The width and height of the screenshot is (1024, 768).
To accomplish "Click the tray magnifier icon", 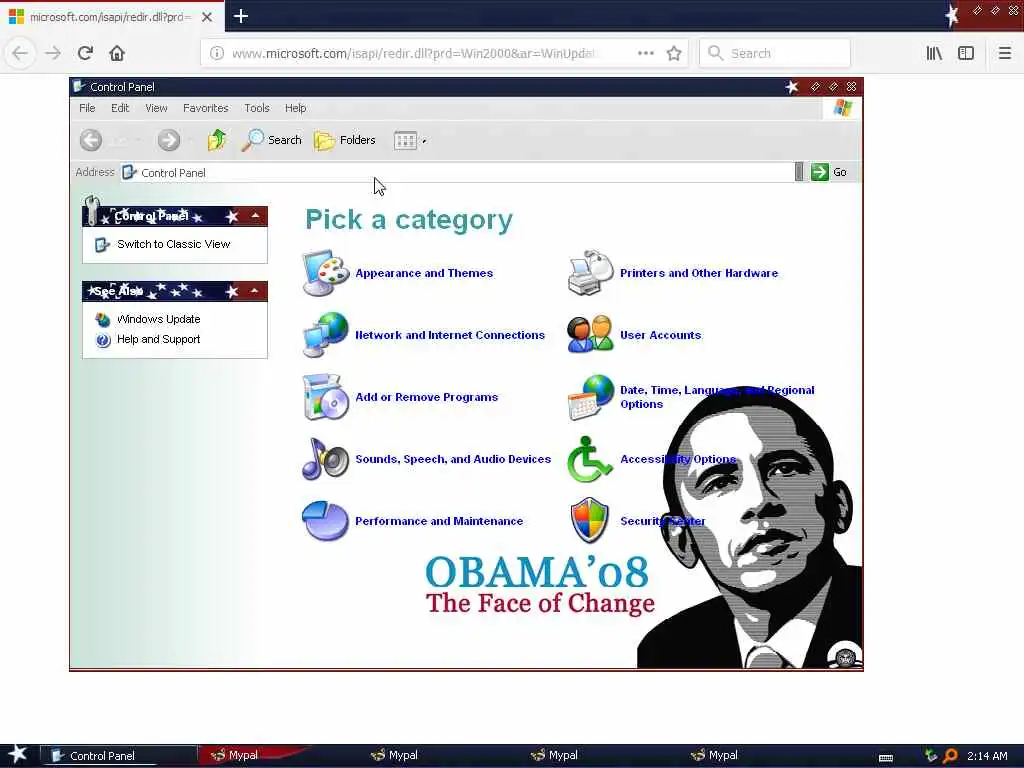I will (950, 756).
